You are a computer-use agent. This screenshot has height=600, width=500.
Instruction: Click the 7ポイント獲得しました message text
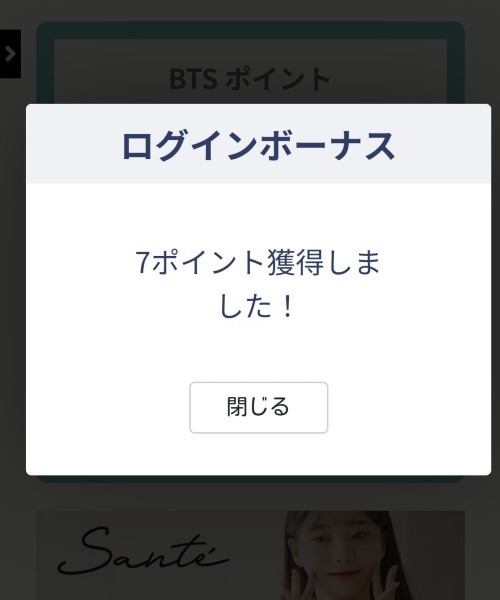click(x=258, y=284)
